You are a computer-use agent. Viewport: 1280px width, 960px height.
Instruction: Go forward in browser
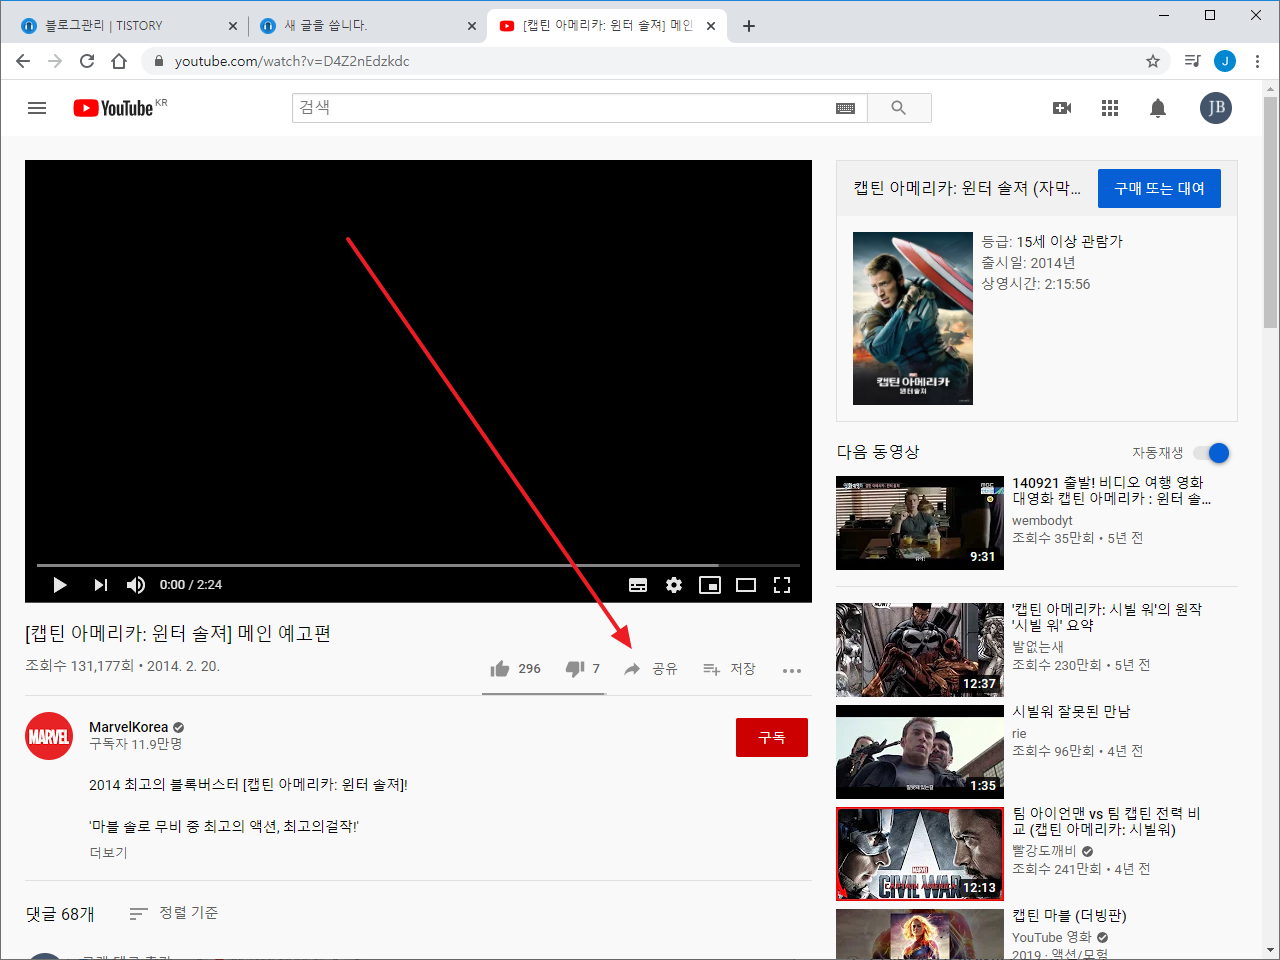coord(55,61)
